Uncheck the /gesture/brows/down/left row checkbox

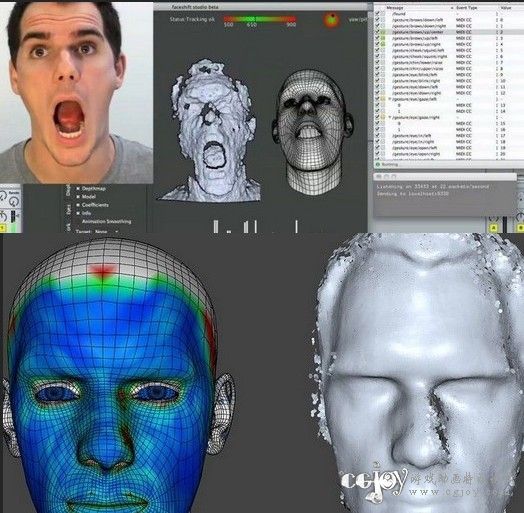tap(378, 20)
